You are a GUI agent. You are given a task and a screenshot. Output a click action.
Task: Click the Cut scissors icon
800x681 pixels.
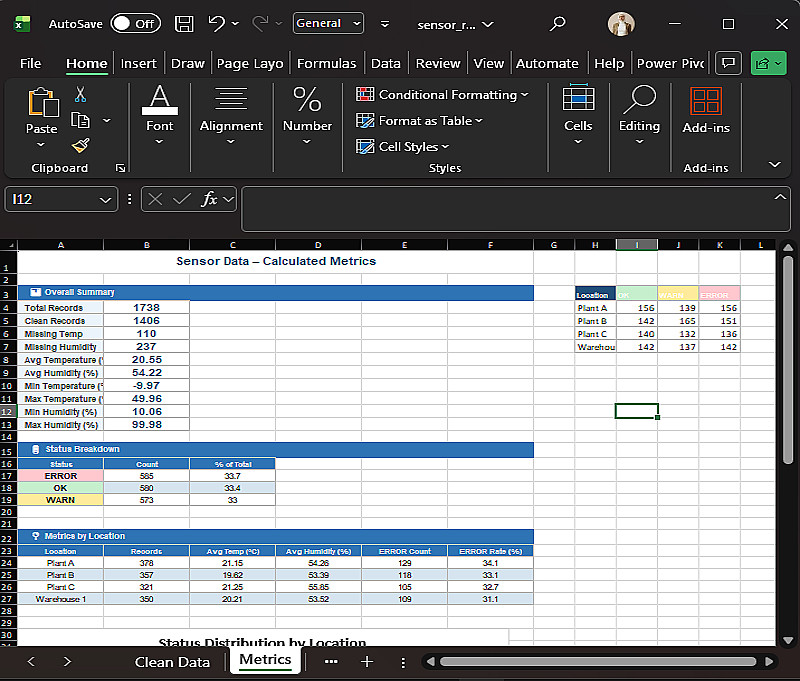coord(81,94)
